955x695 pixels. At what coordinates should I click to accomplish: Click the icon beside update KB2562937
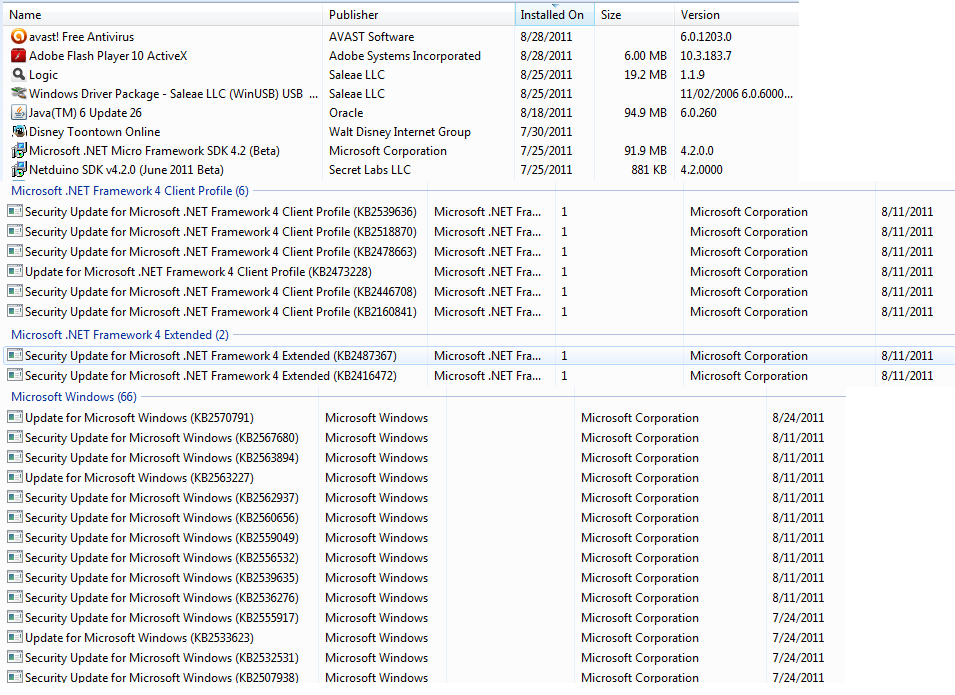click(x=15, y=498)
